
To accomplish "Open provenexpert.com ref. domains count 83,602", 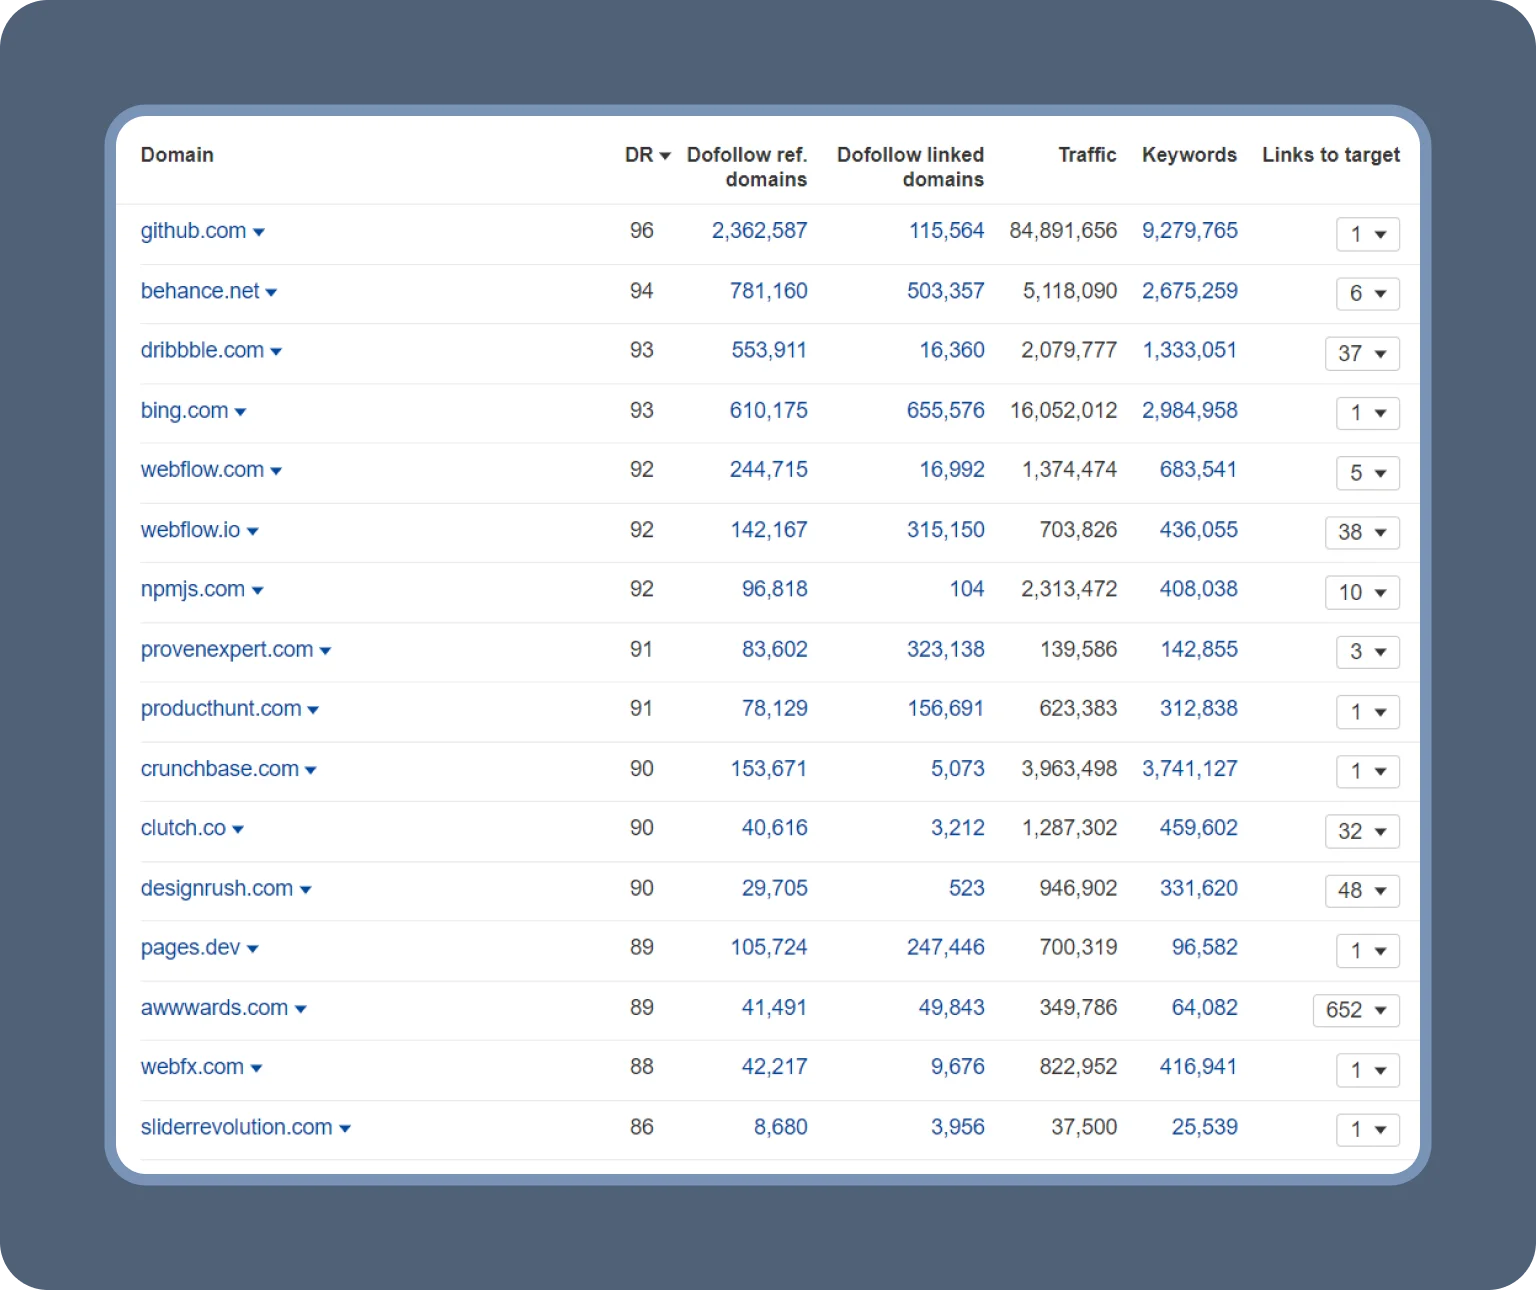I will (x=774, y=649).
